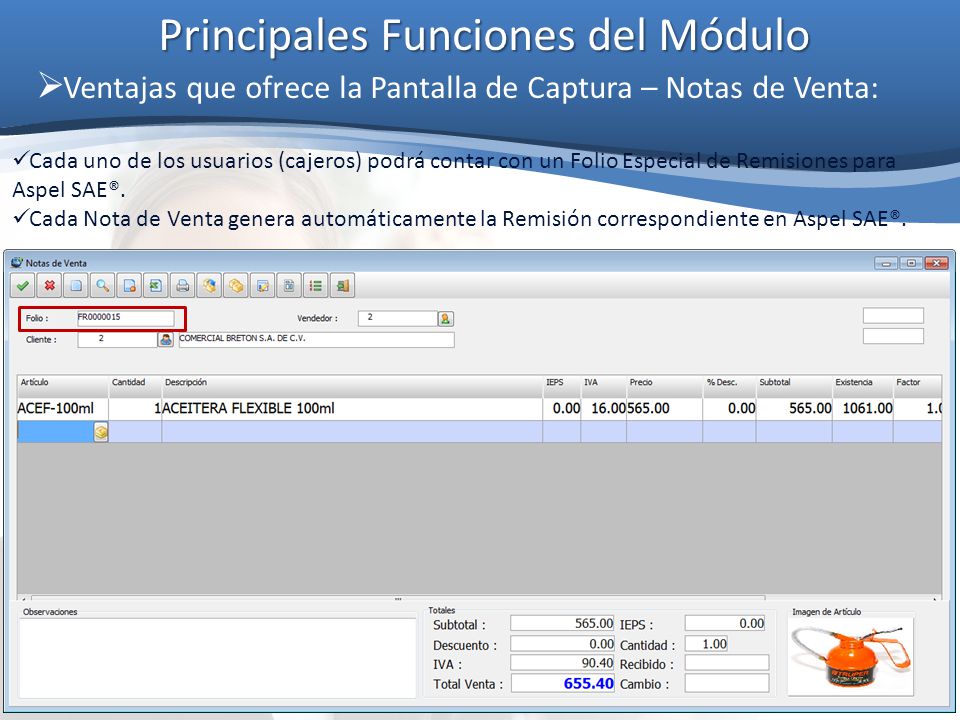Click the document with orange badge icon
Viewport: 960px width, 720px height.
(x=129, y=286)
